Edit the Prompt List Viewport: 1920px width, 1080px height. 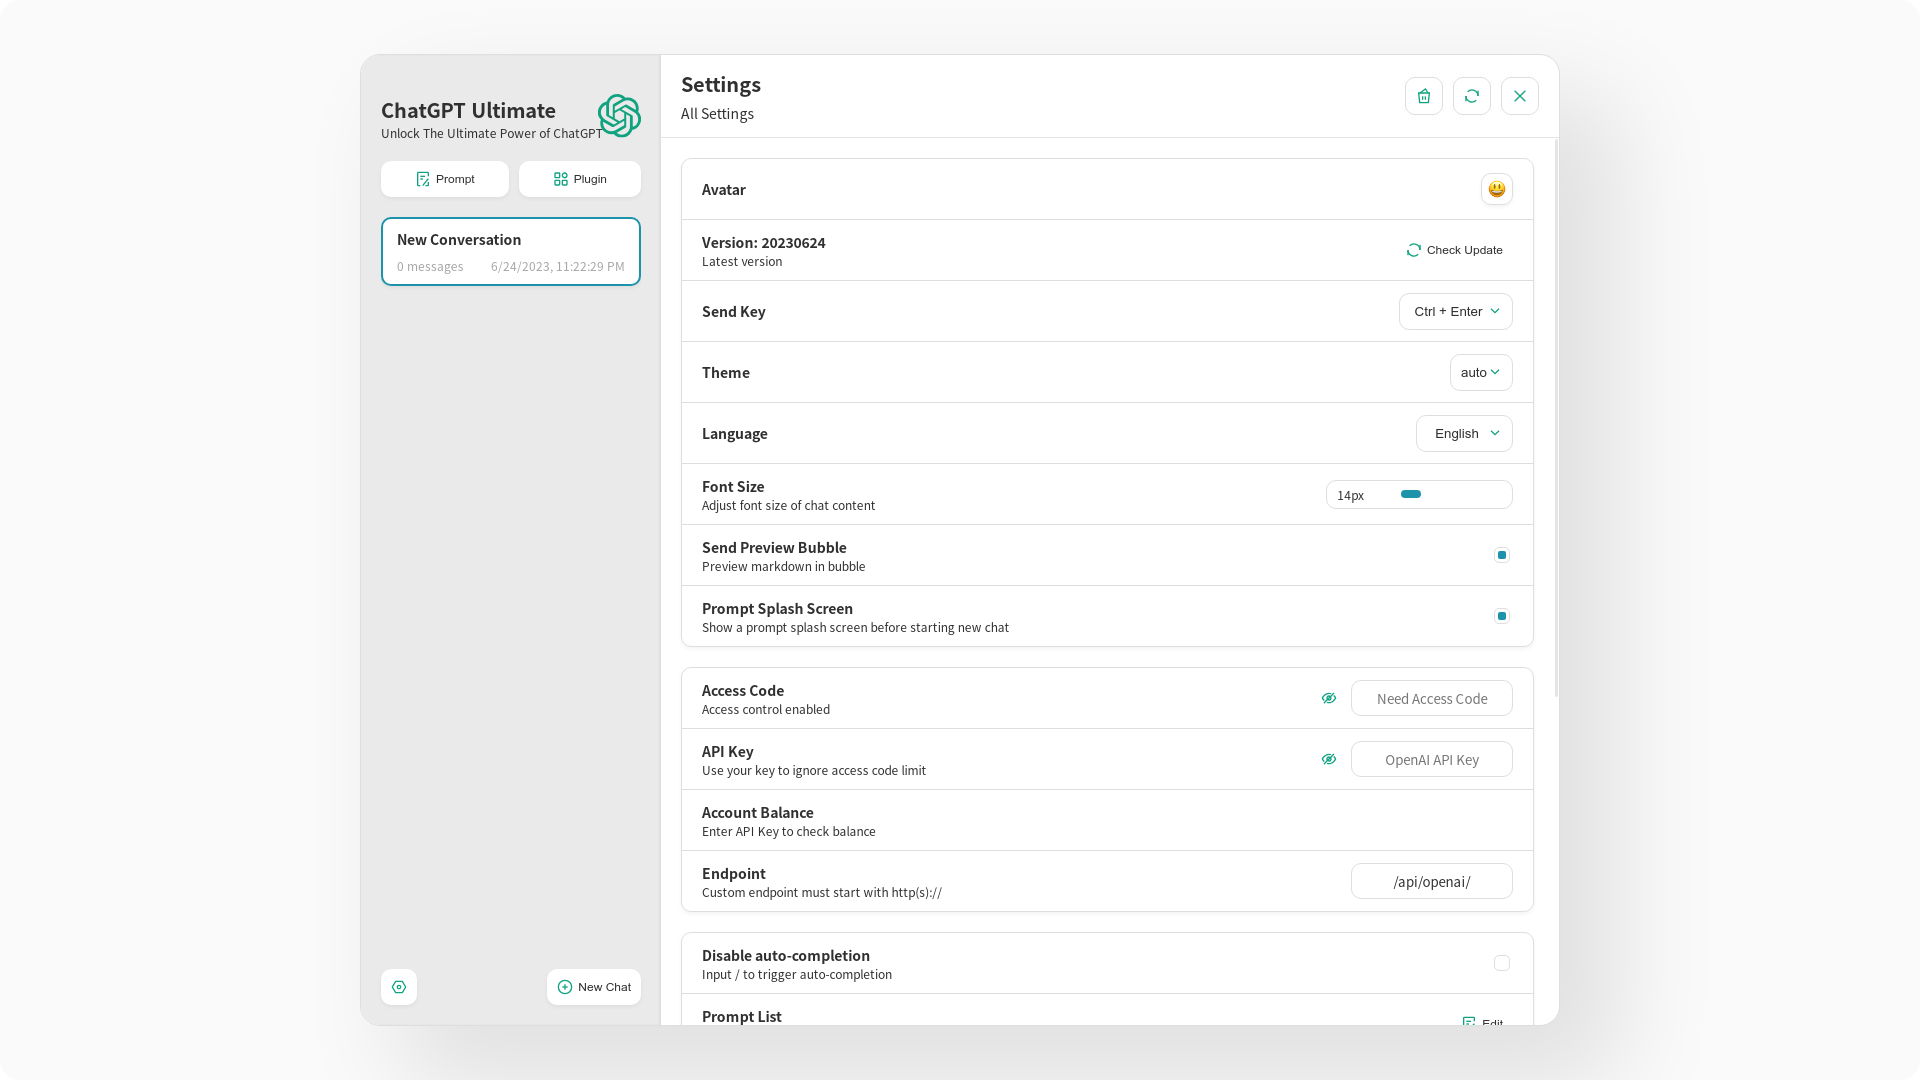click(1483, 1022)
